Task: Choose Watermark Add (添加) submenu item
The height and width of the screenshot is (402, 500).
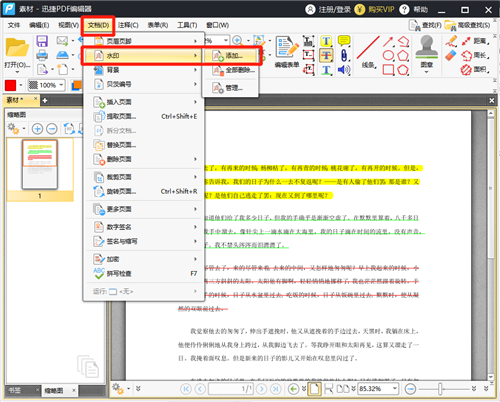Action: (230, 56)
